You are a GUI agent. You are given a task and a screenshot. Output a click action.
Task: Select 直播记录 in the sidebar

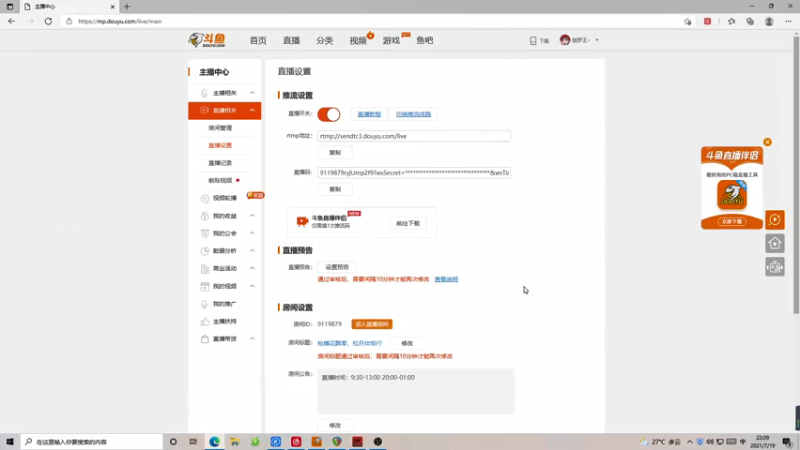click(220, 163)
